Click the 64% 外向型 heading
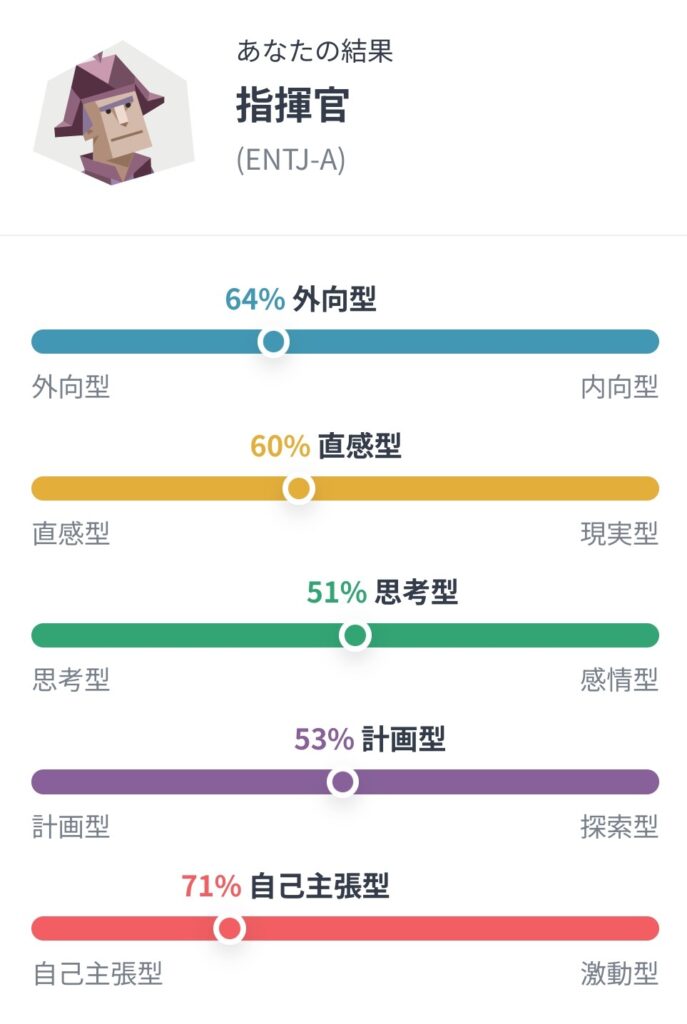 (x=300, y=299)
